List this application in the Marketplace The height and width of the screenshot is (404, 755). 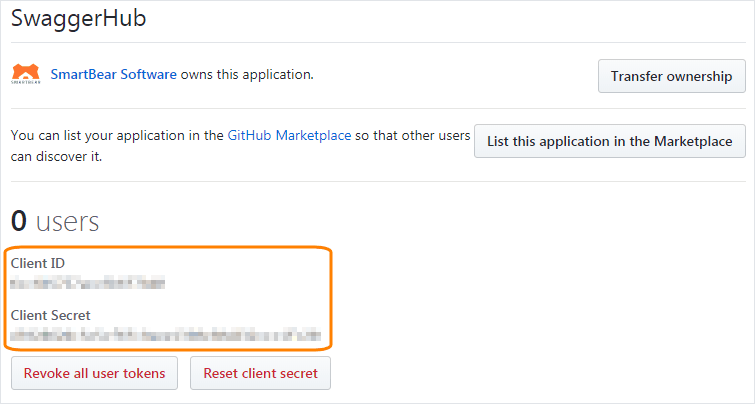(610, 141)
